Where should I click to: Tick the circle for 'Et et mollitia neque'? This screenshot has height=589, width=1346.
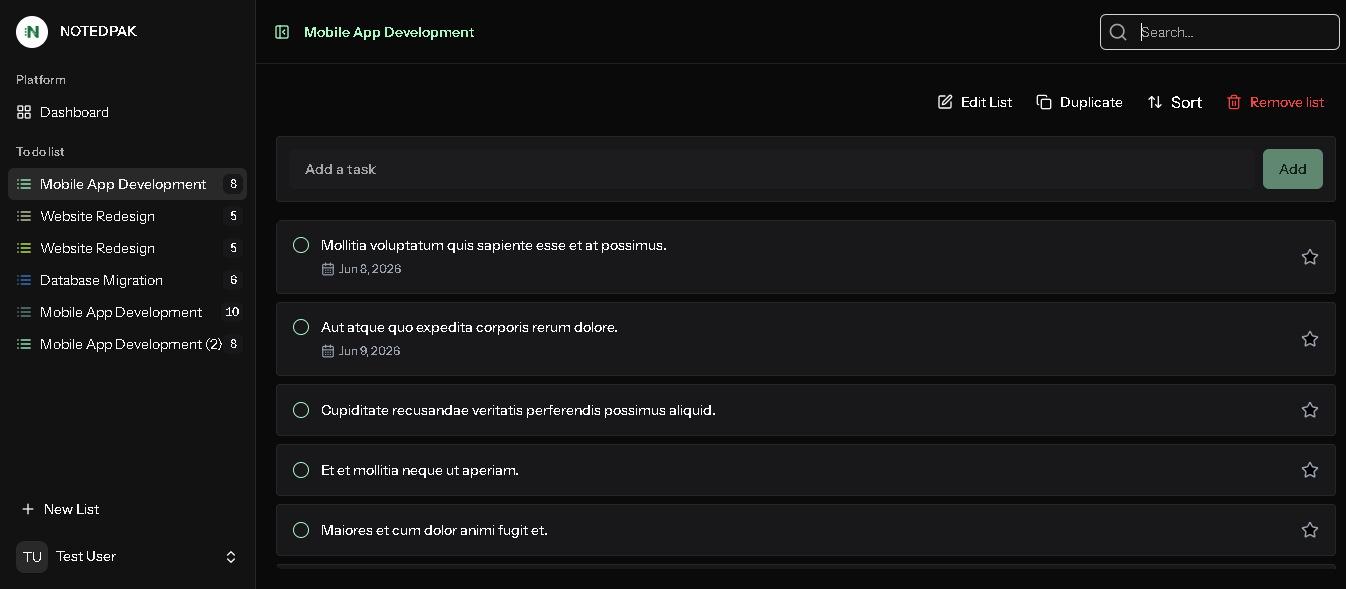pyautogui.click(x=301, y=470)
